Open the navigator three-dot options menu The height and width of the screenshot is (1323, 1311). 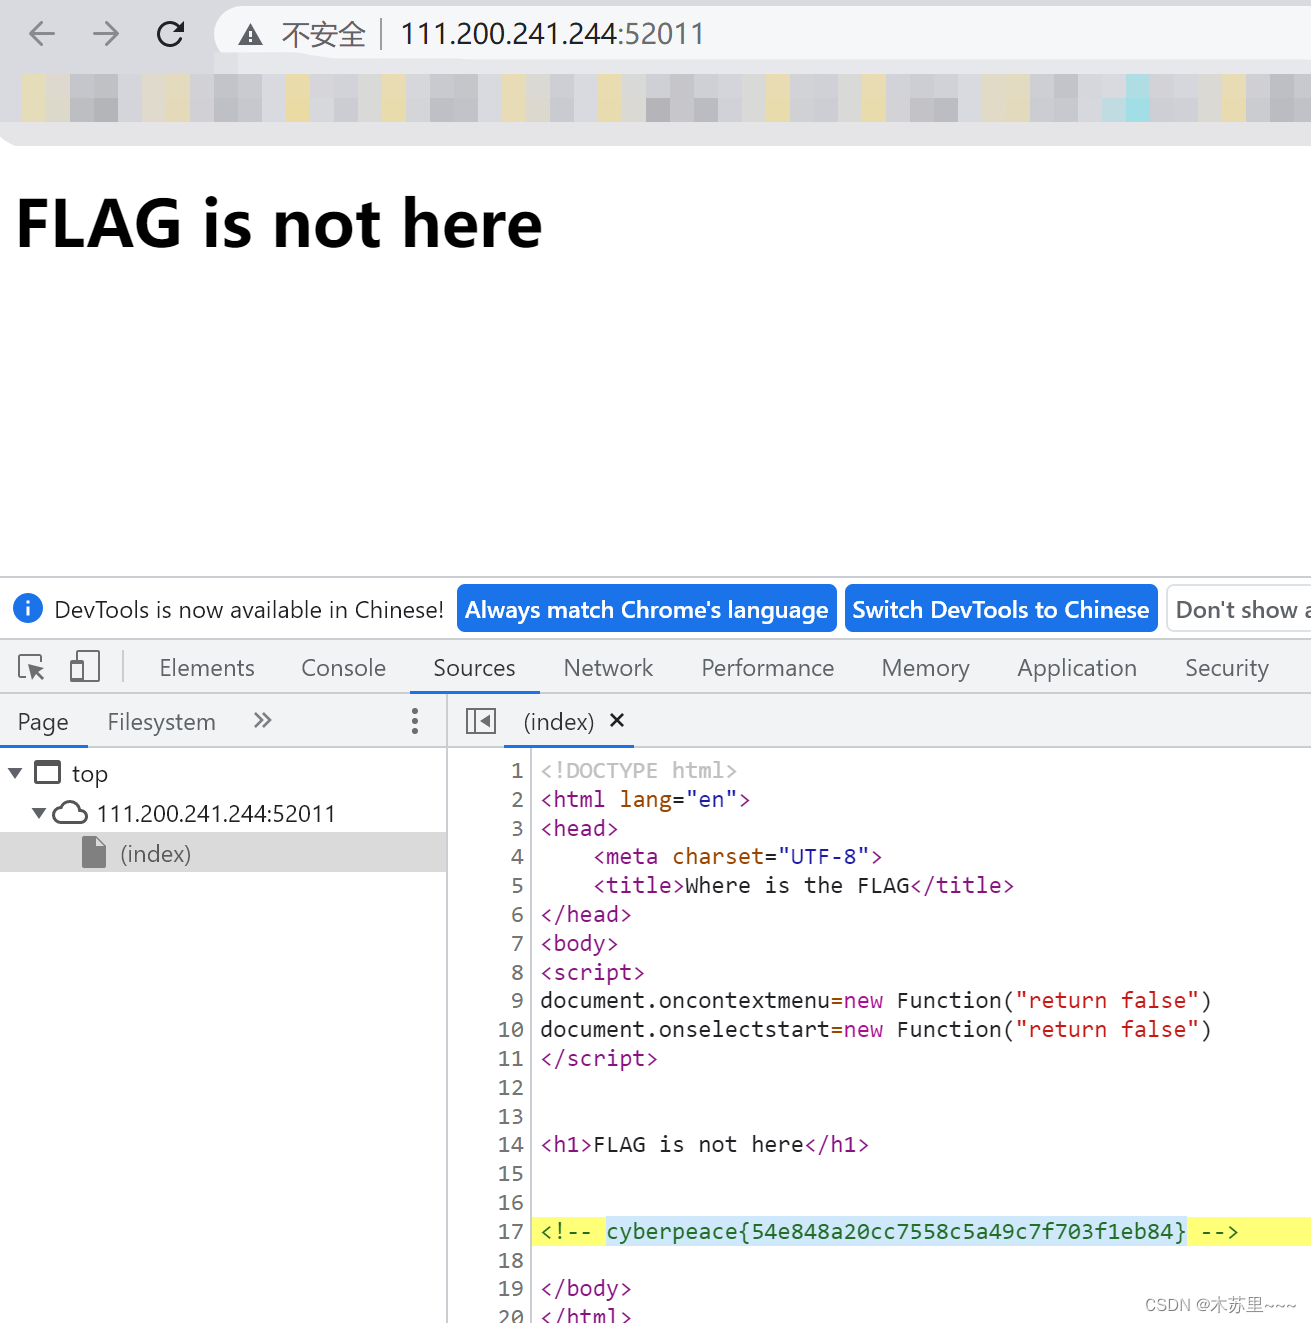coord(415,721)
